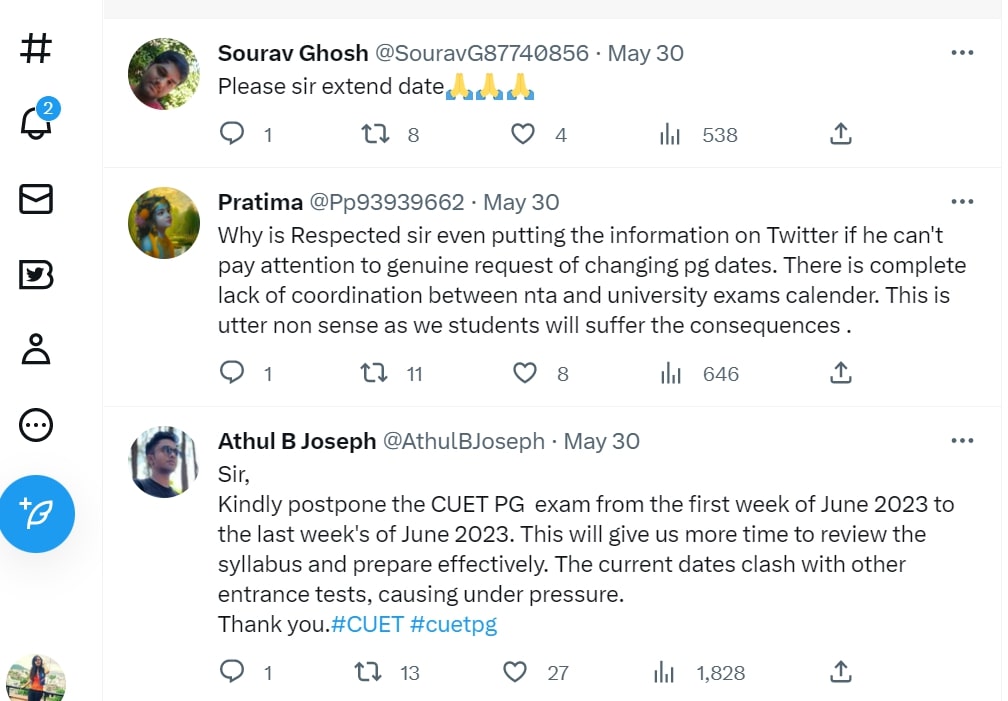The image size is (1008, 701).
Task: Open the #CUET hashtag link
Action: 367,624
